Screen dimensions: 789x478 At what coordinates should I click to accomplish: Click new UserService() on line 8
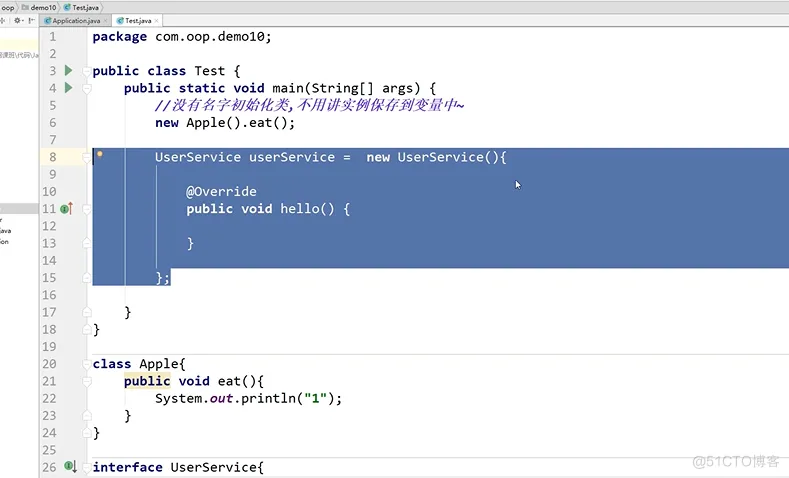(432, 157)
